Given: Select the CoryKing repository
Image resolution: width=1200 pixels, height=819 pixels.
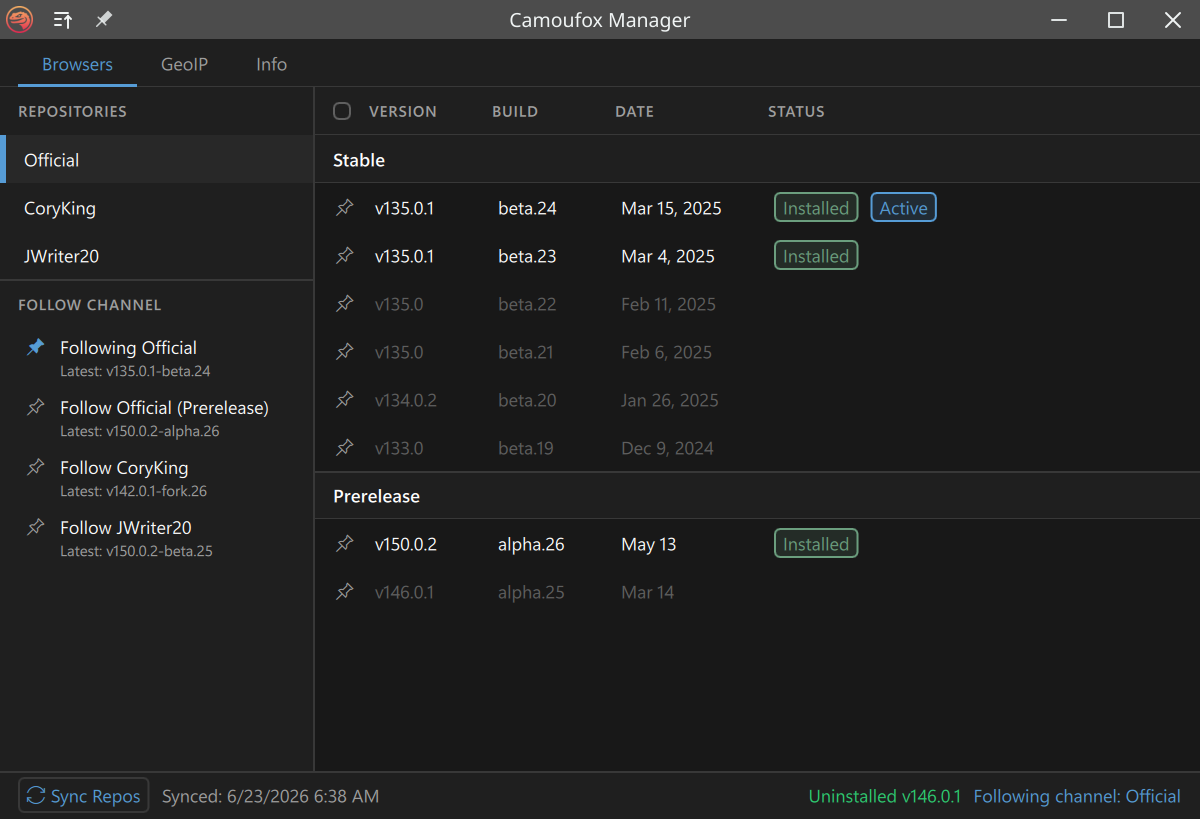Looking at the screenshot, I should [157, 208].
